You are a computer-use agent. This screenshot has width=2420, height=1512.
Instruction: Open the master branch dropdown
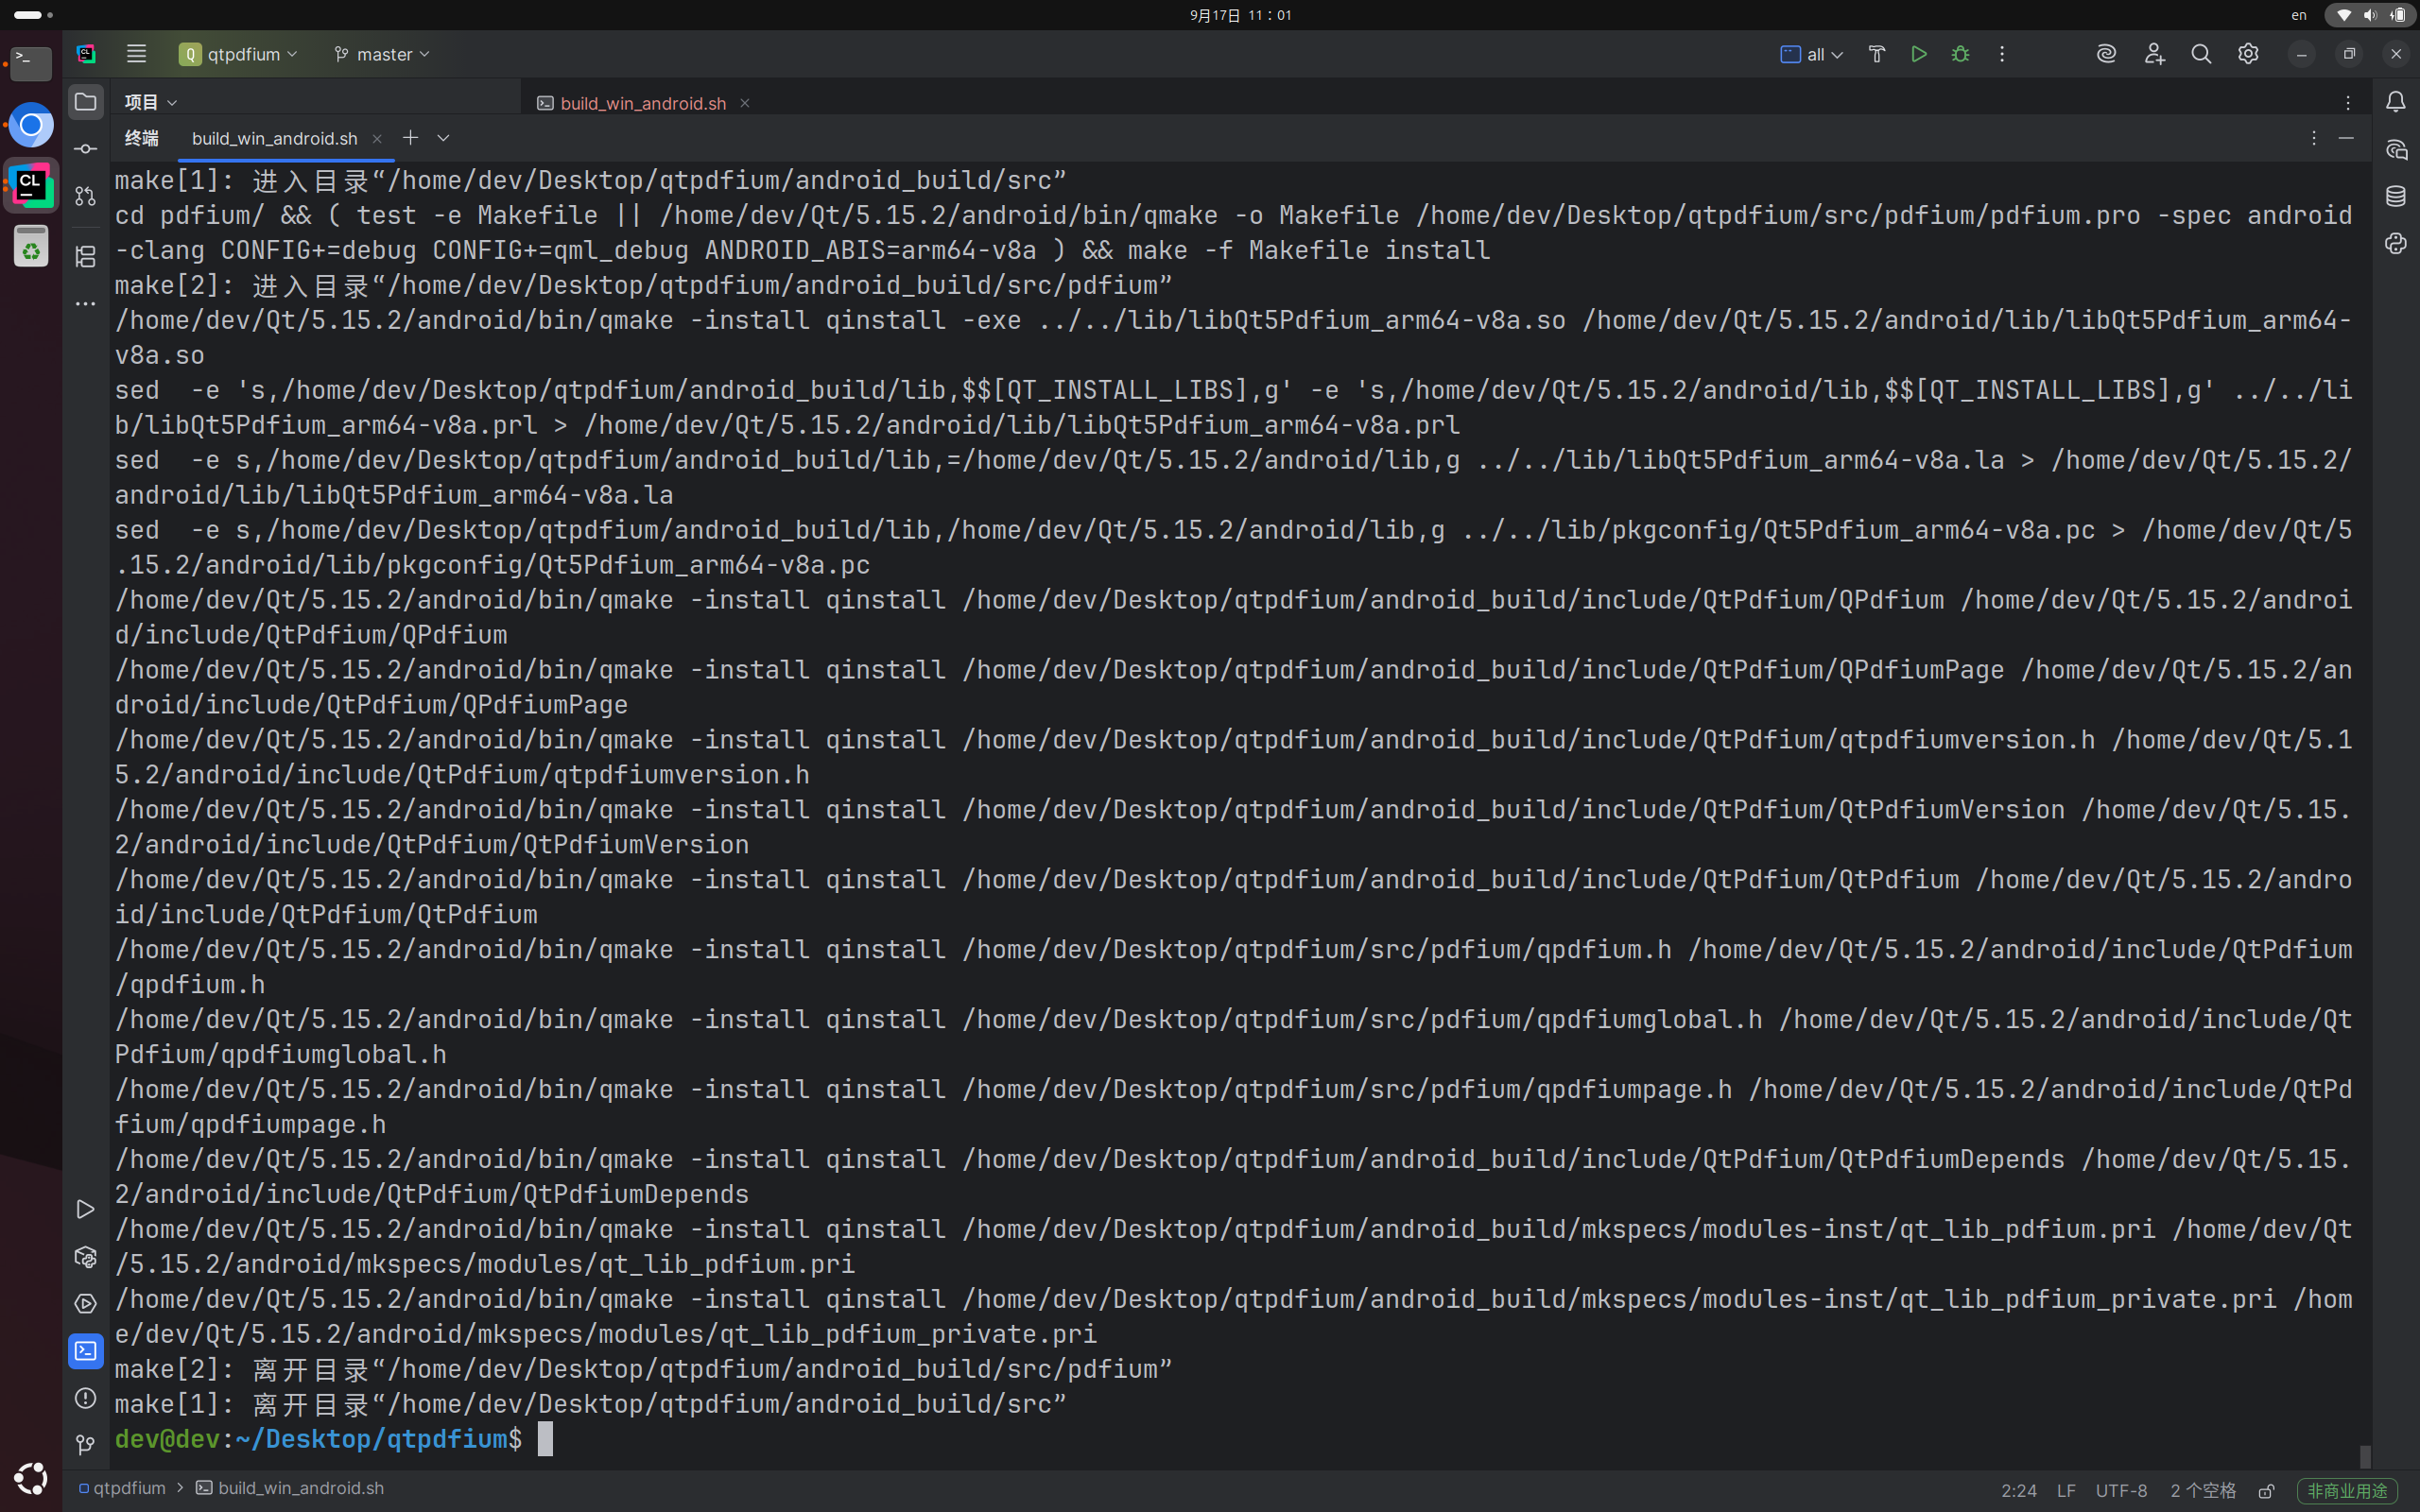(383, 54)
